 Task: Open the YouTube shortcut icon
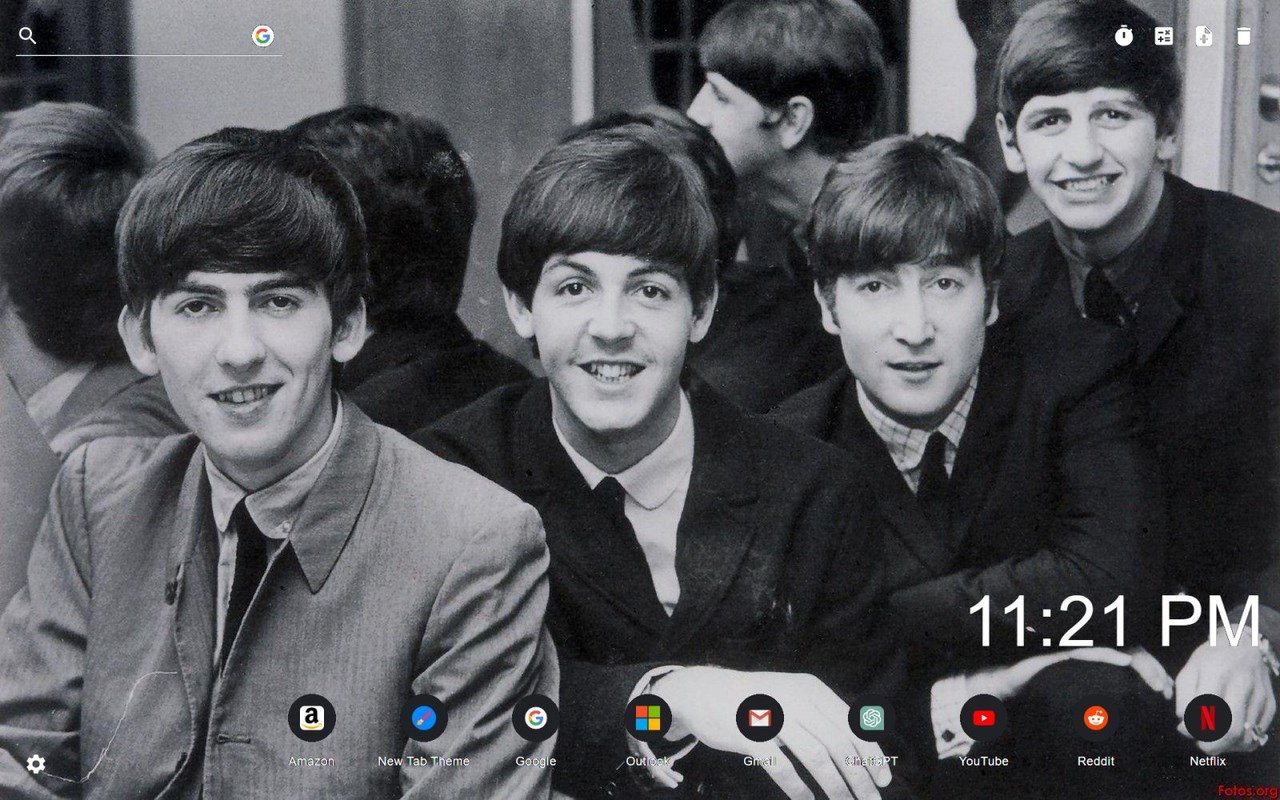(x=984, y=718)
